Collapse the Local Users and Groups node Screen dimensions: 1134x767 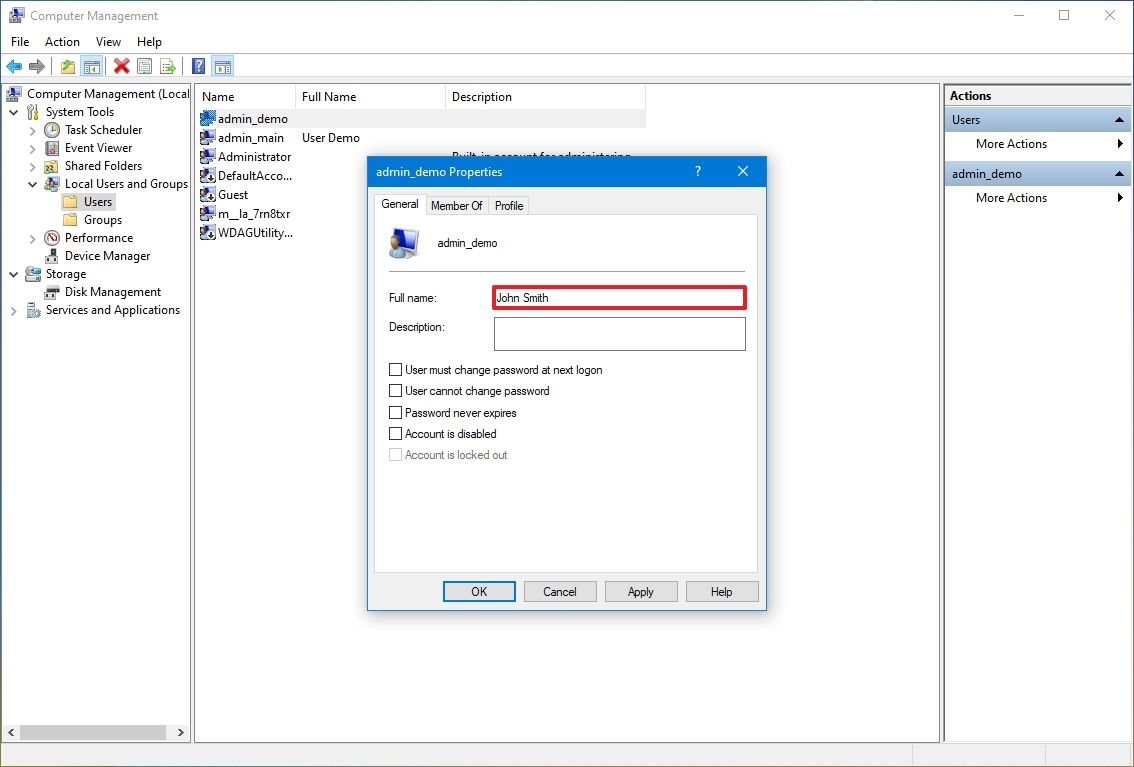click(x=32, y=183)
